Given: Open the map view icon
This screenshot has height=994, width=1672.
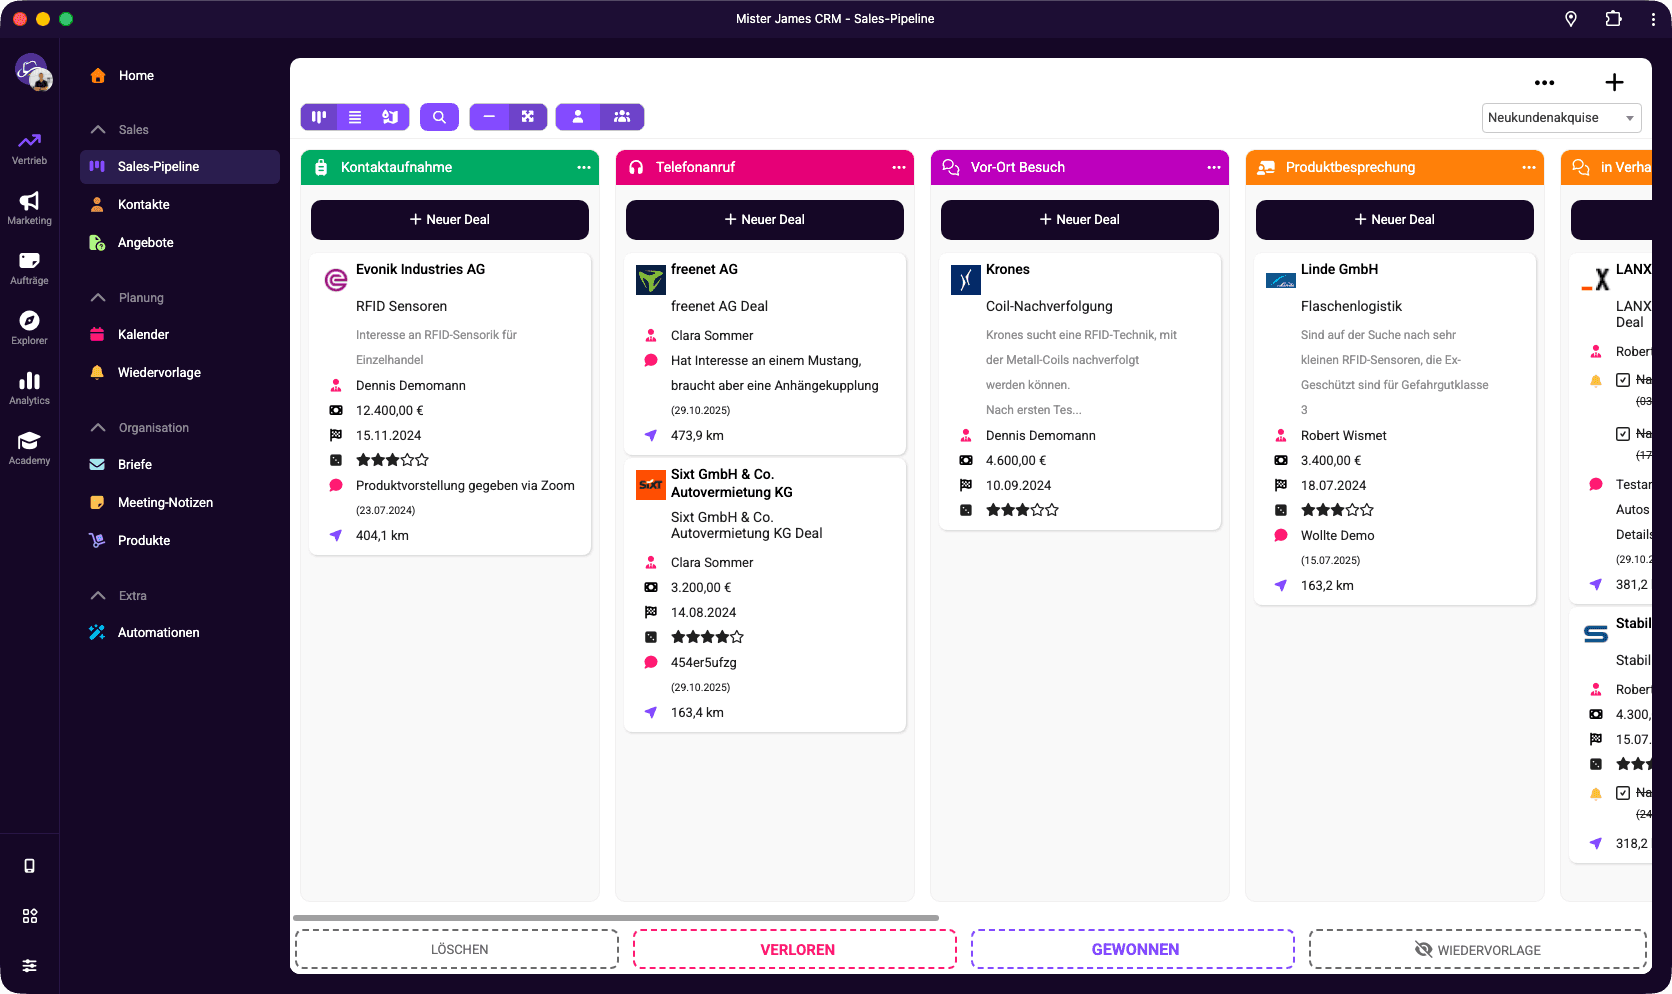Looking at the screenshot, I should point(390,117).
